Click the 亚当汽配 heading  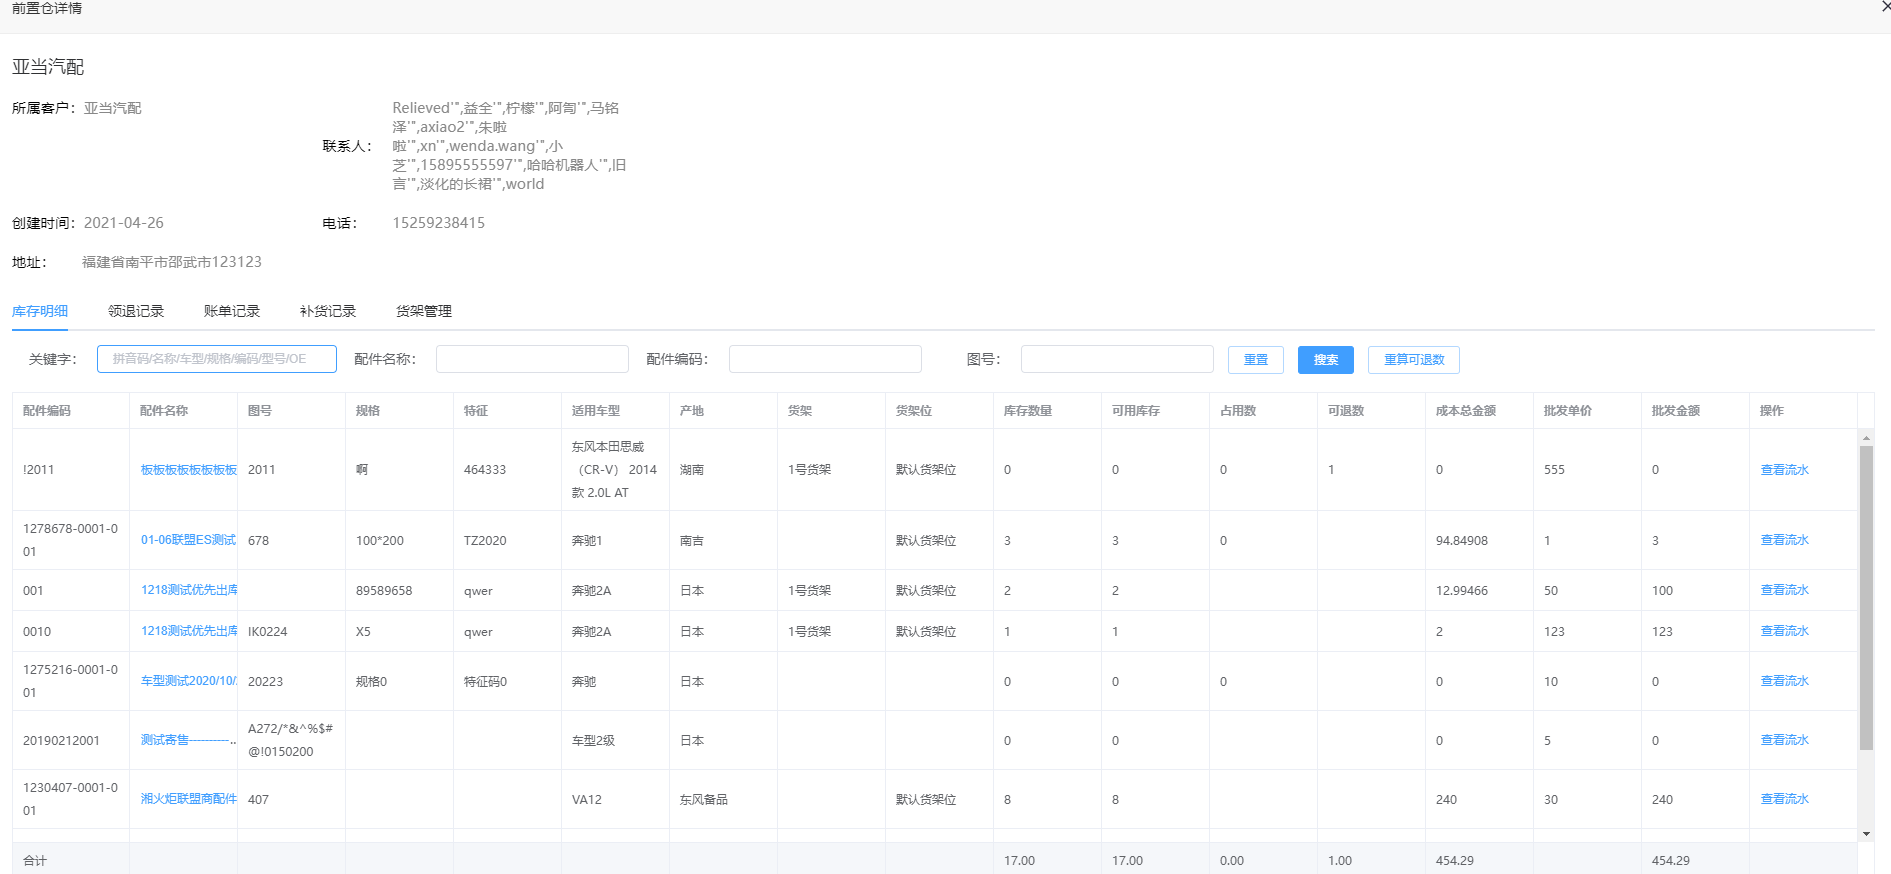point(48,67)
